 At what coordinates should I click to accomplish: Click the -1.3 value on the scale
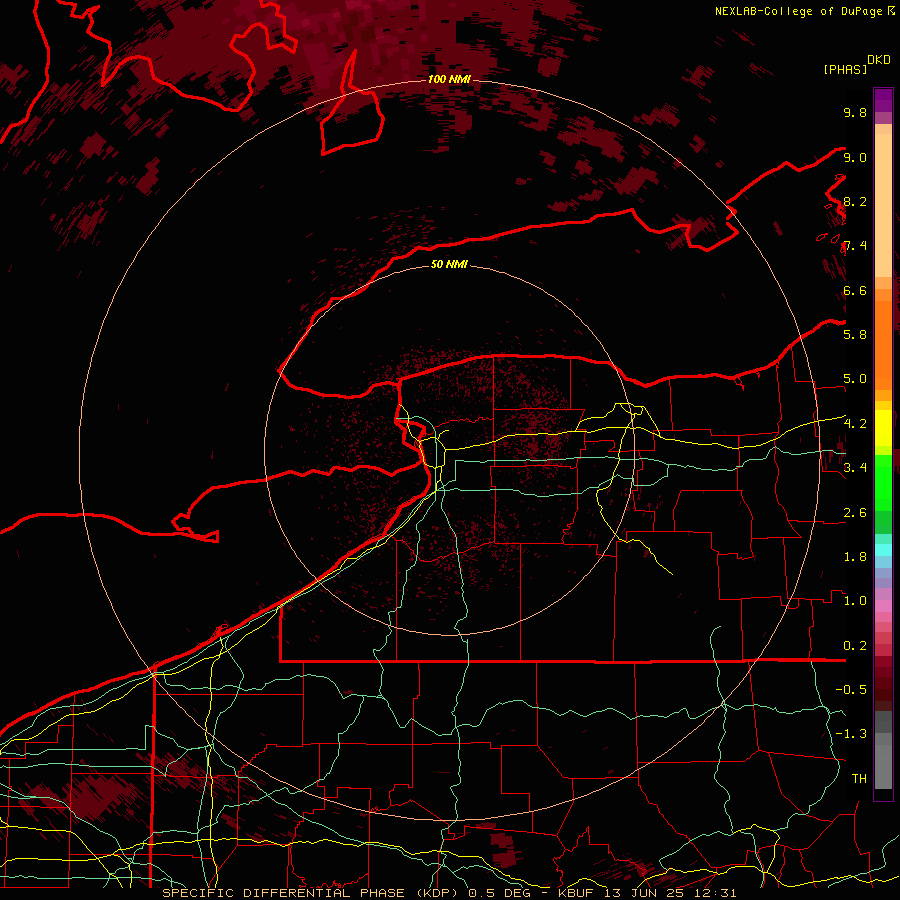tap(851, 734)
